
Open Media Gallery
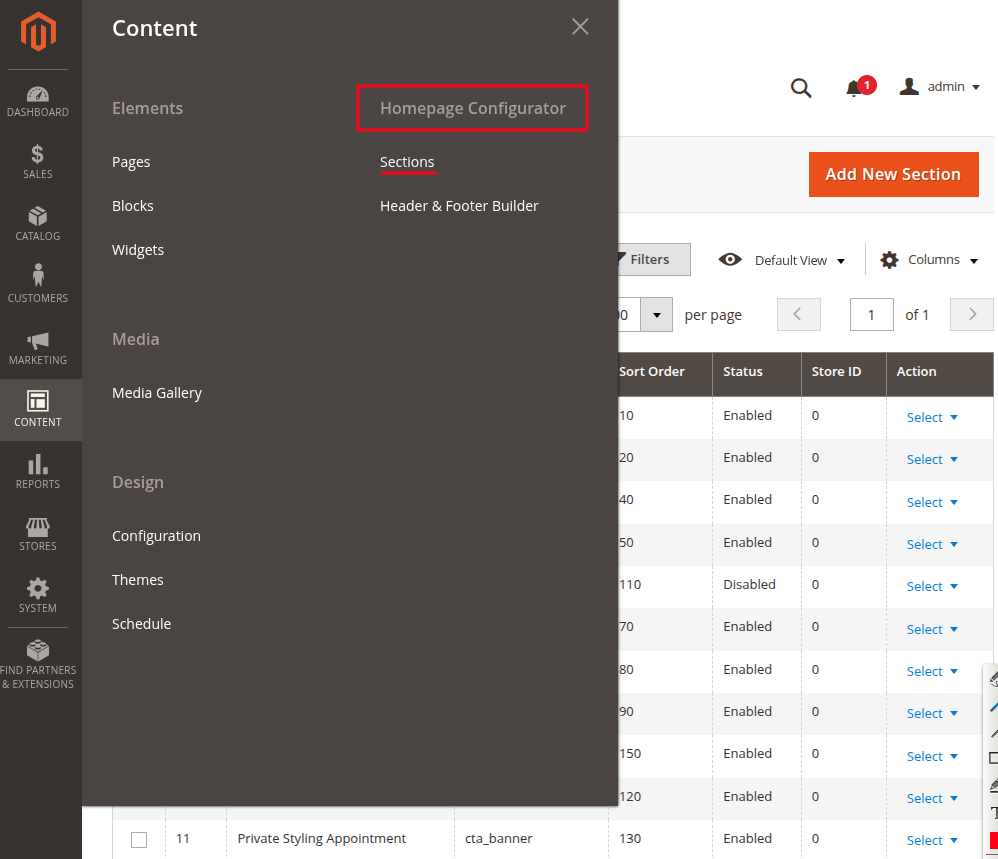tap(157, 393)
